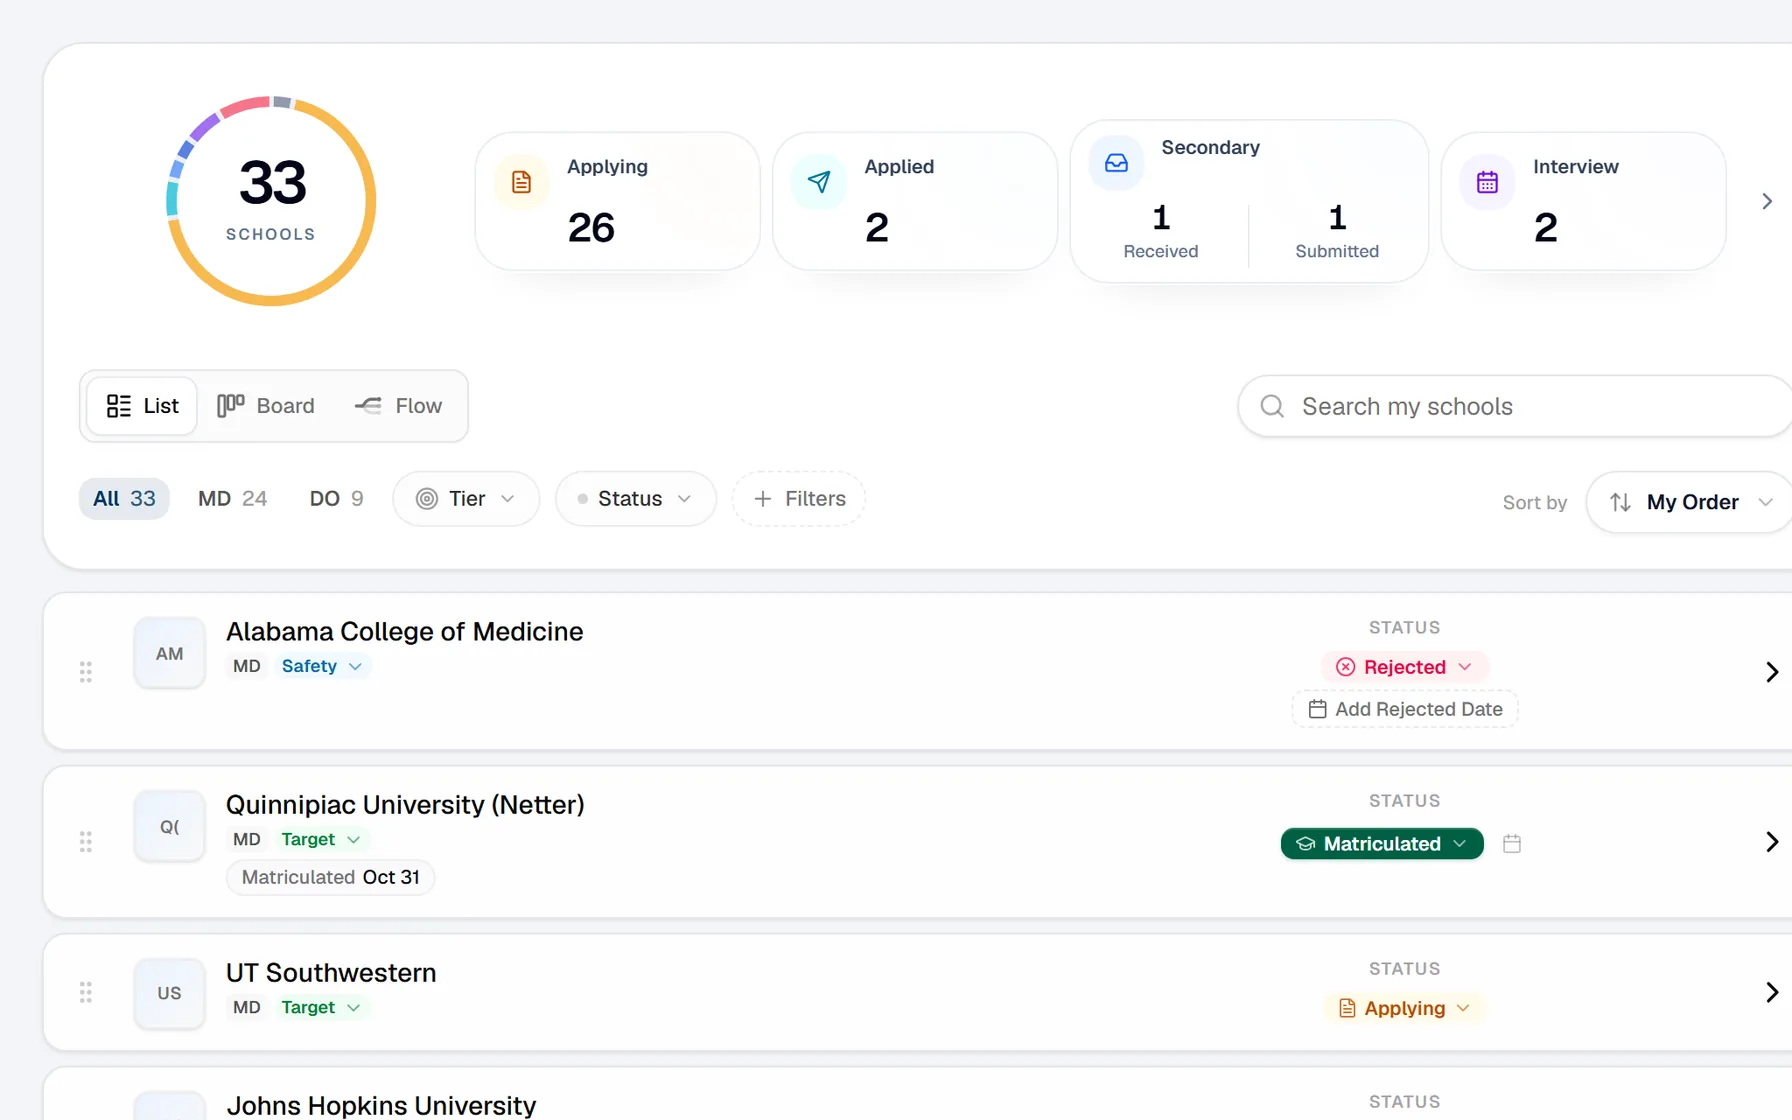
Task: Open the Applying status dropdown for UT Southwestern
Action: point(1405,1008)
